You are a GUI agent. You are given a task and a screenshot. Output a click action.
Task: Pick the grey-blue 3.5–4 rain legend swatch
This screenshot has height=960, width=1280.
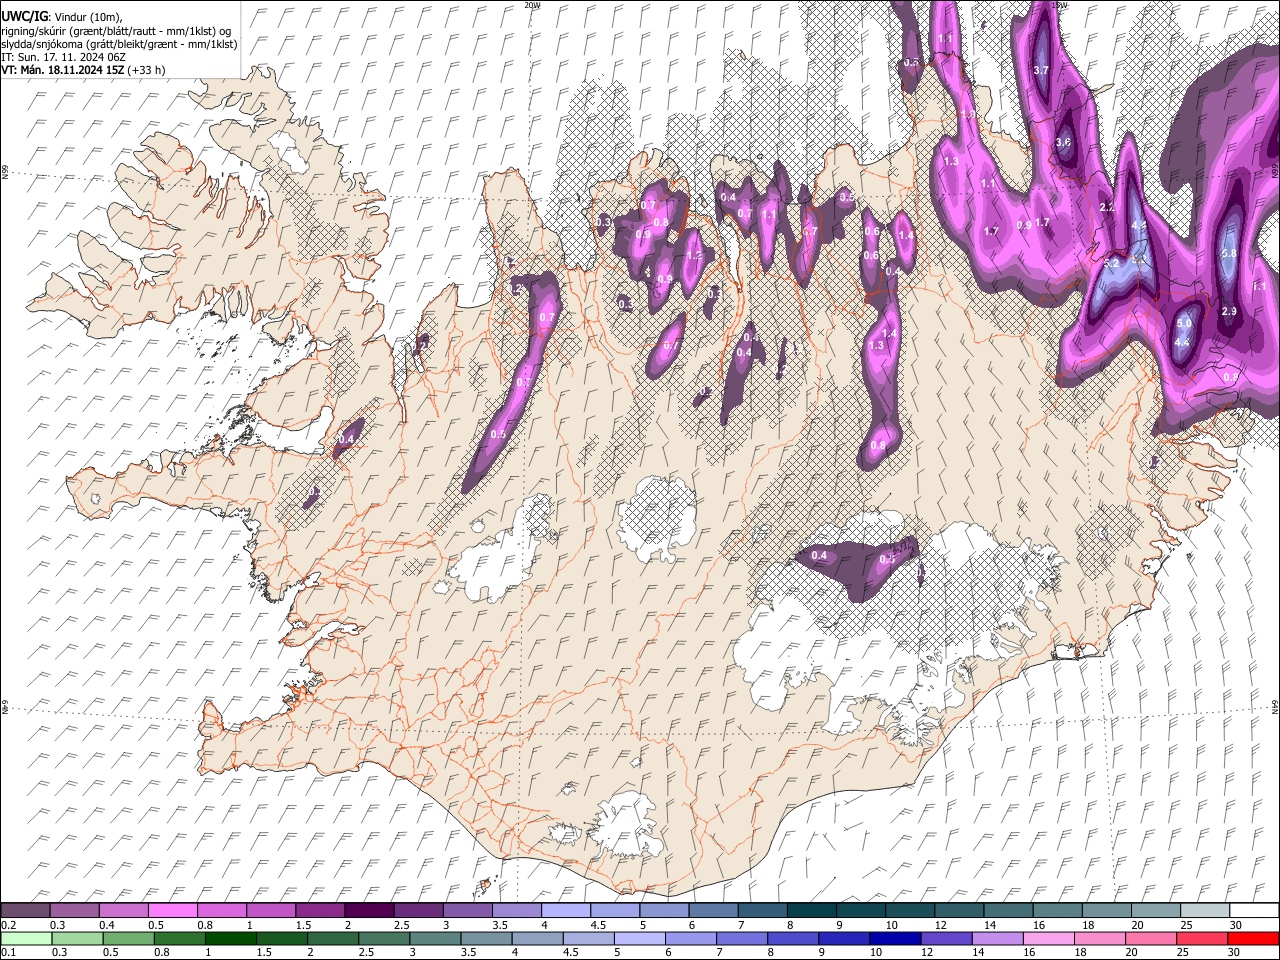[487, 938]
